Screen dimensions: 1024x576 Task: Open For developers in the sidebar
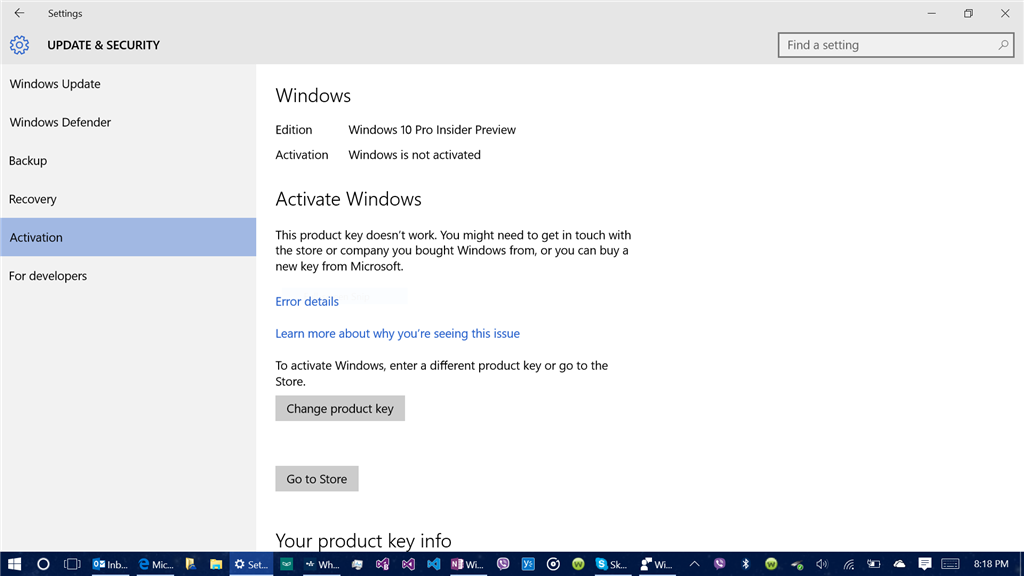(x=128, y=276)
